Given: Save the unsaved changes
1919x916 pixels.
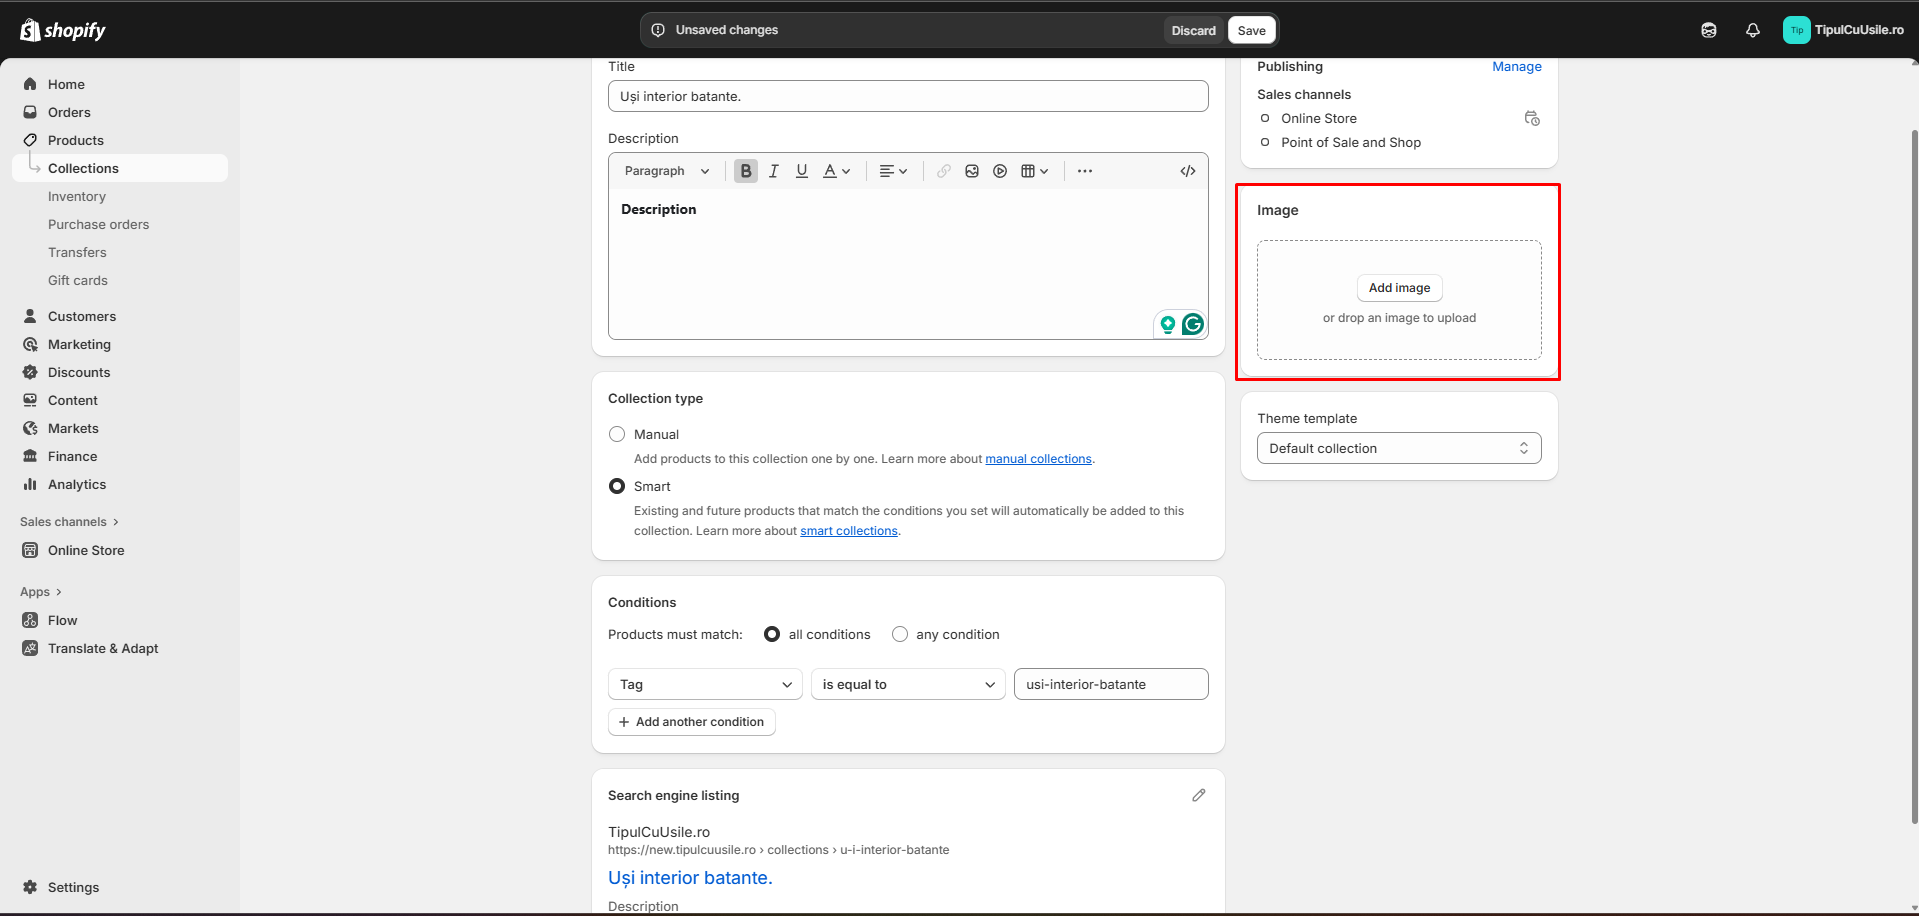Looking at the screenshot, I should (x=1251, y=30).
